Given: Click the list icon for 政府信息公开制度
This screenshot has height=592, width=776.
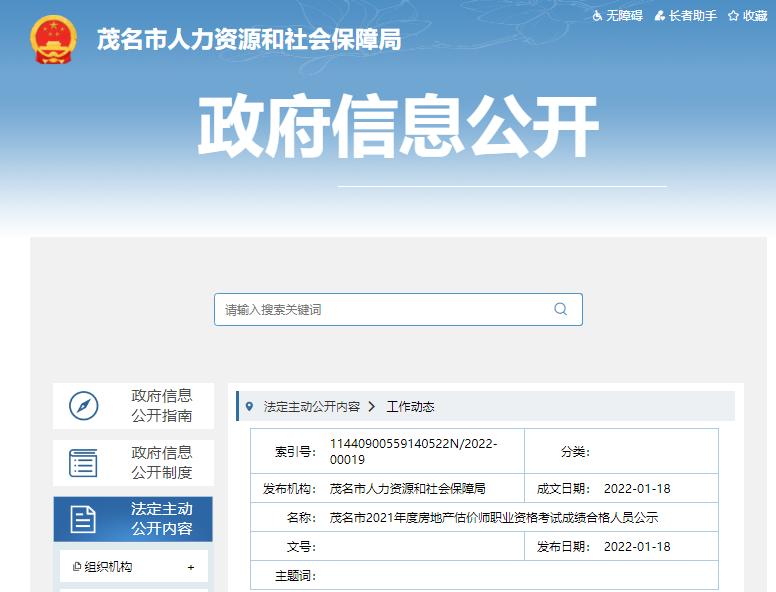Looking at the screenshot, I should coord(84,463).
